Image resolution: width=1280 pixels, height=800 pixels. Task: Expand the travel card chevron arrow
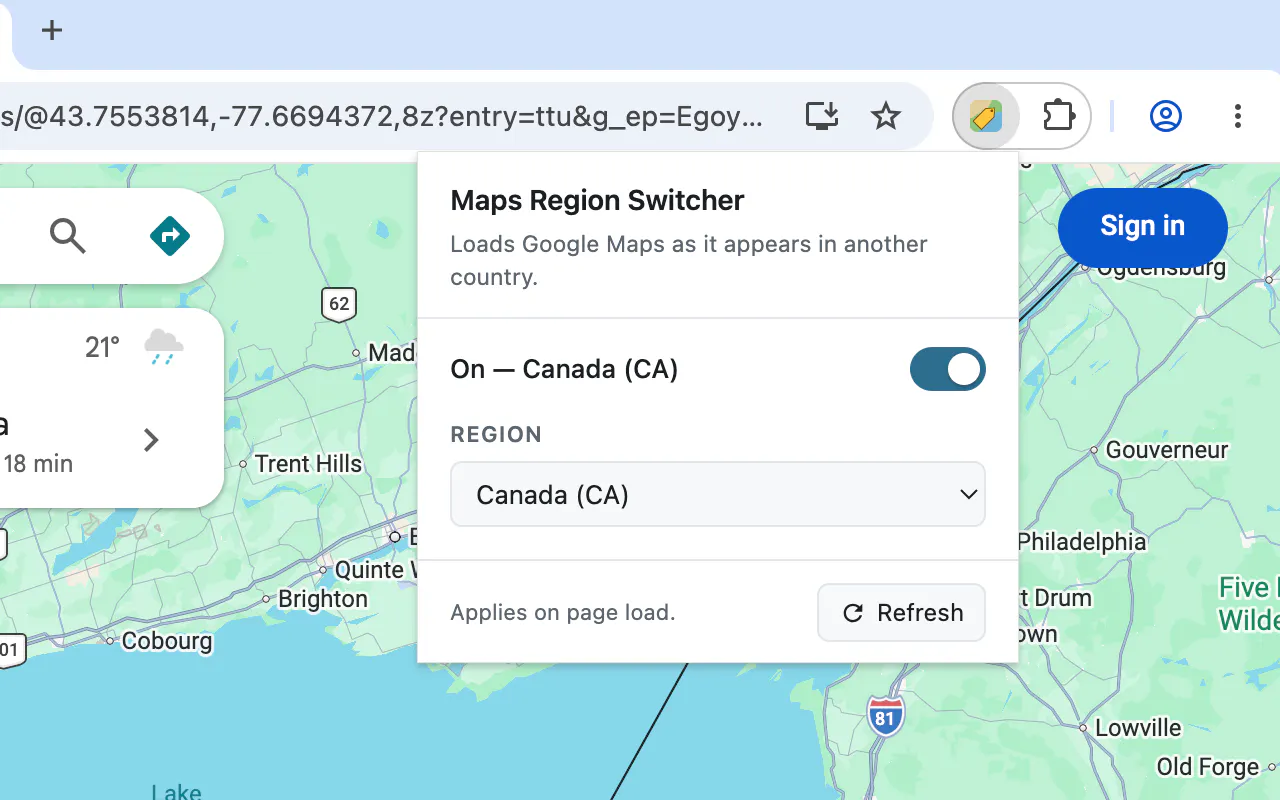151,440
